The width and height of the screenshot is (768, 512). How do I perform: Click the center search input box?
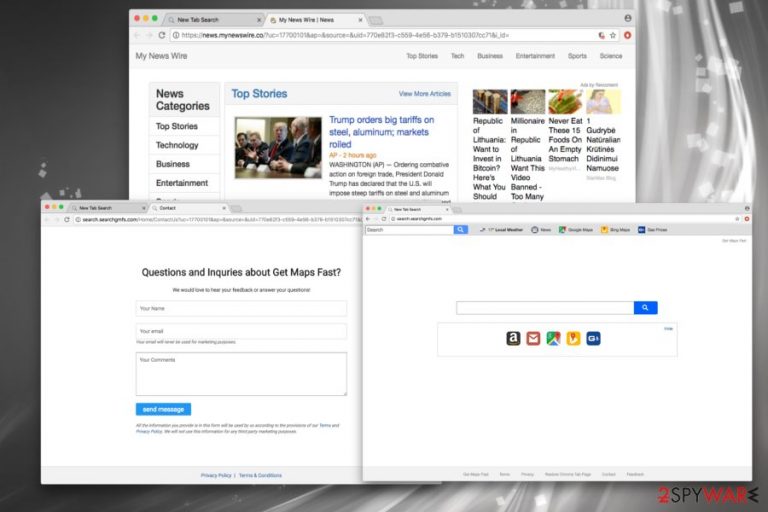545,308
